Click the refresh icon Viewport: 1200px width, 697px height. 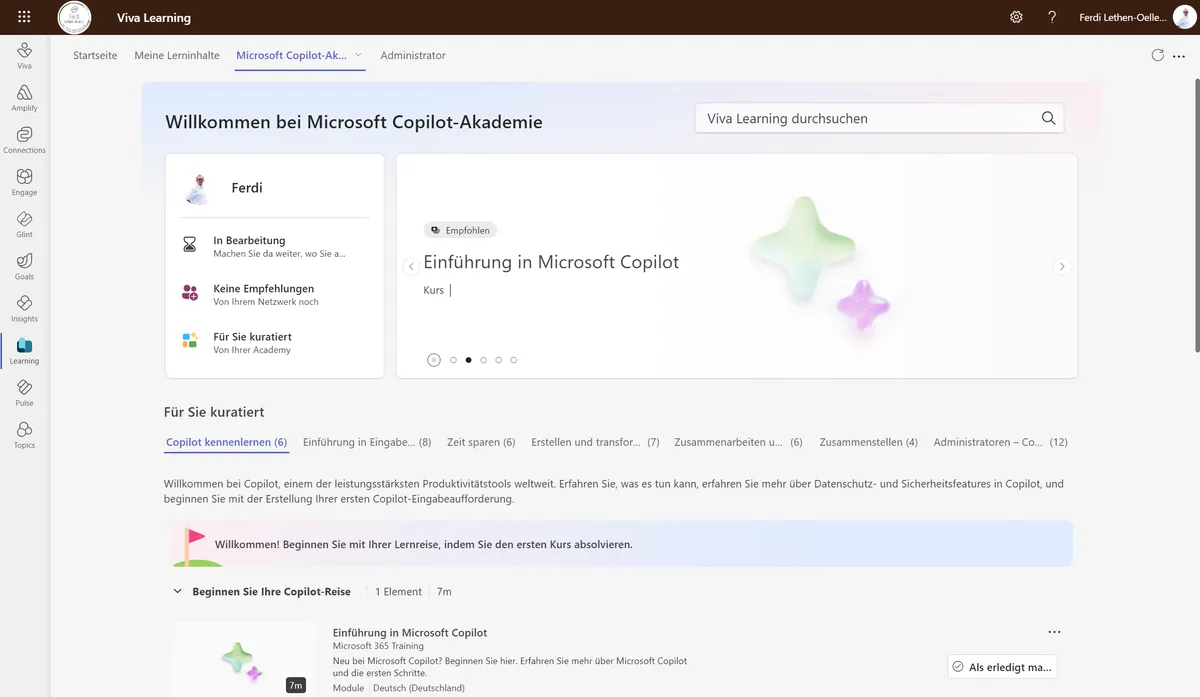pos(1158,55)
